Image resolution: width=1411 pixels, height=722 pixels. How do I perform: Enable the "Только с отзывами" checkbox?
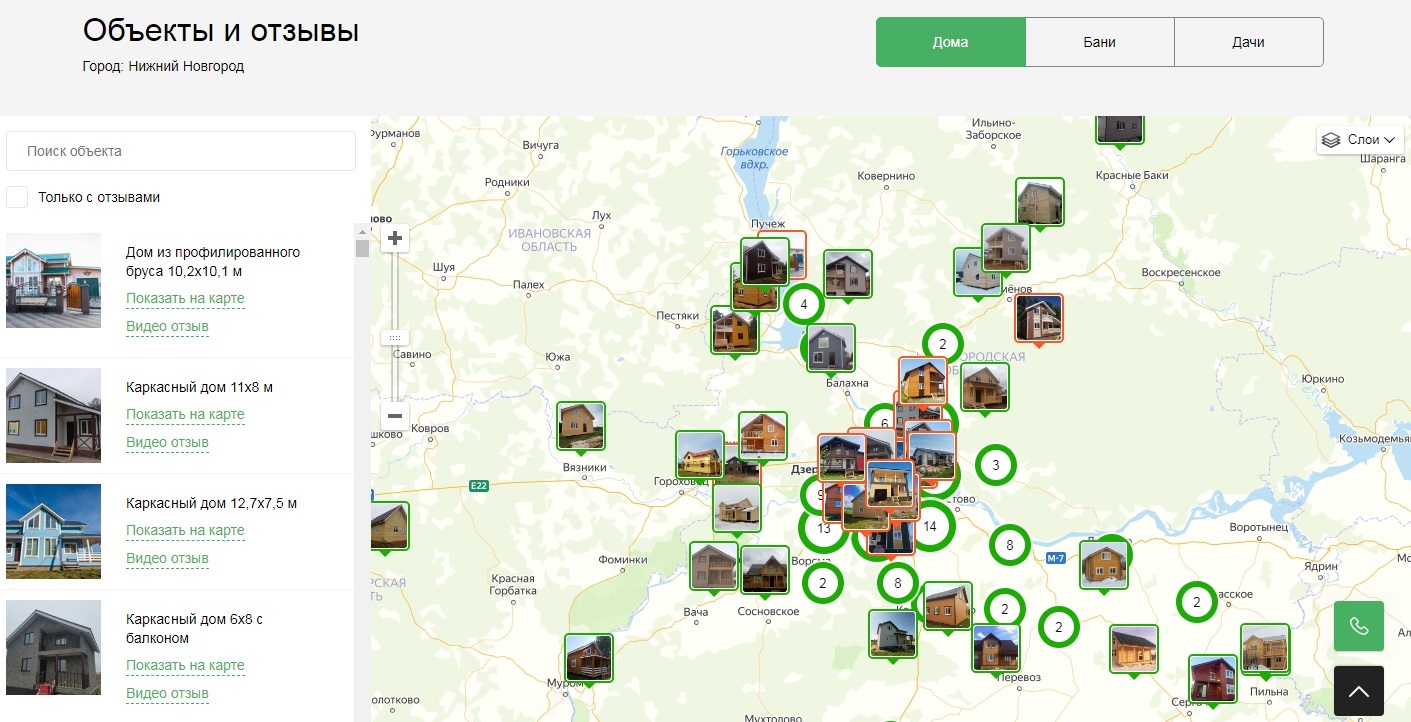[17, 197]
